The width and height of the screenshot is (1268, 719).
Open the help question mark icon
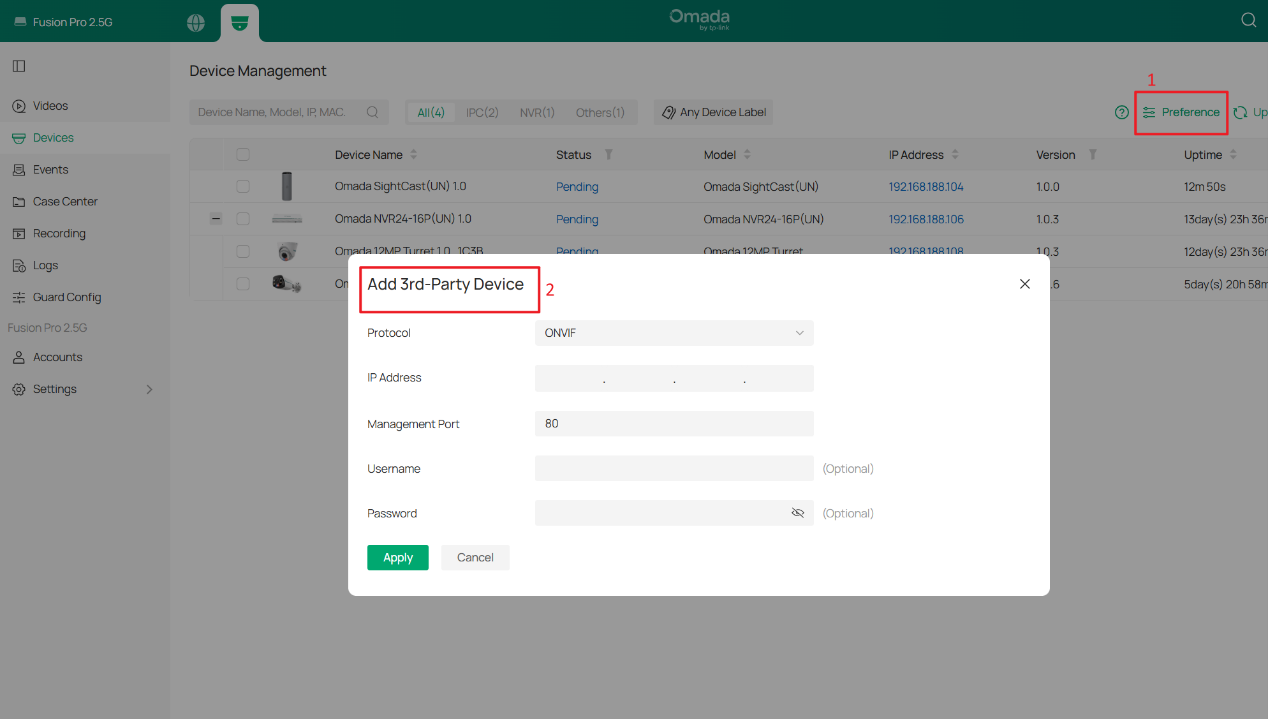(x=1122, y=112)
